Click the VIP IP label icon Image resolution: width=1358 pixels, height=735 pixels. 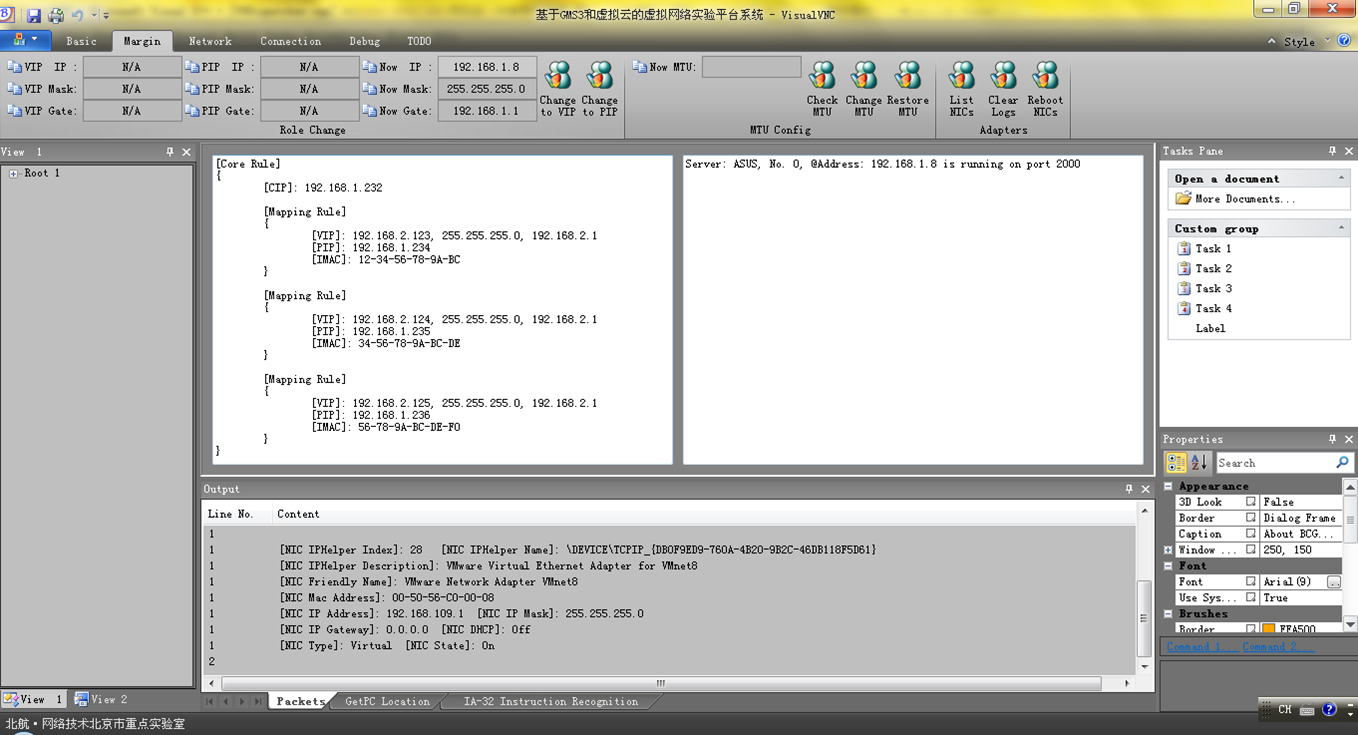pos(14,67)
